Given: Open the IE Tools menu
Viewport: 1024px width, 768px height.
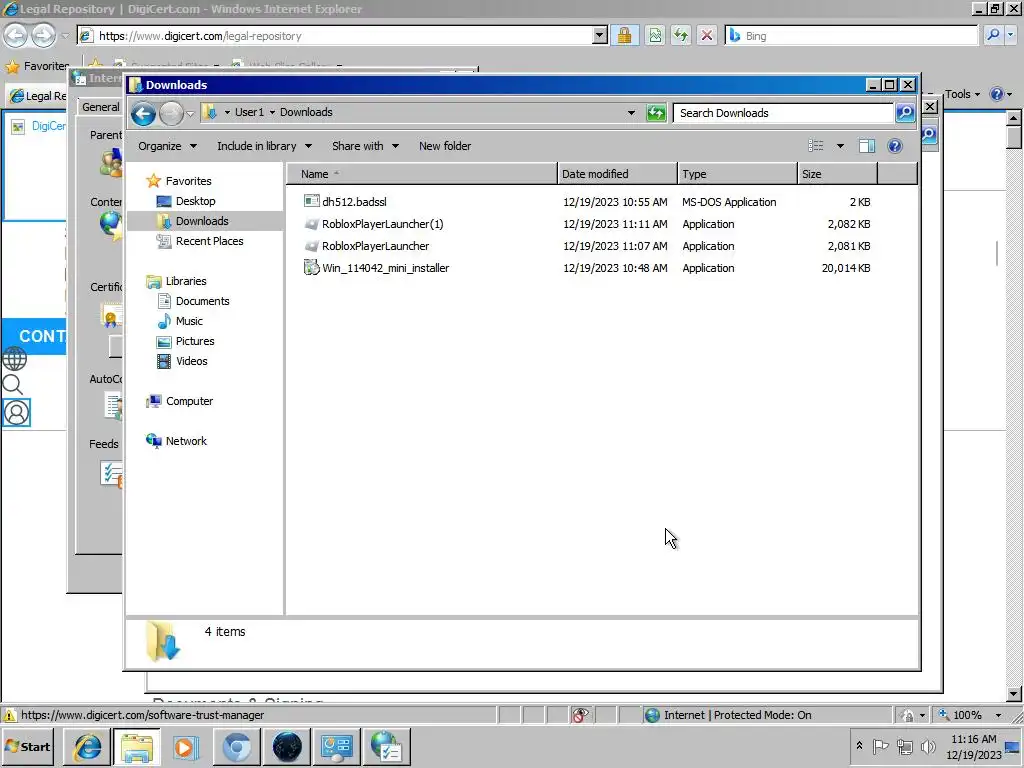Looking at the screenshot, I should (962, 94).
